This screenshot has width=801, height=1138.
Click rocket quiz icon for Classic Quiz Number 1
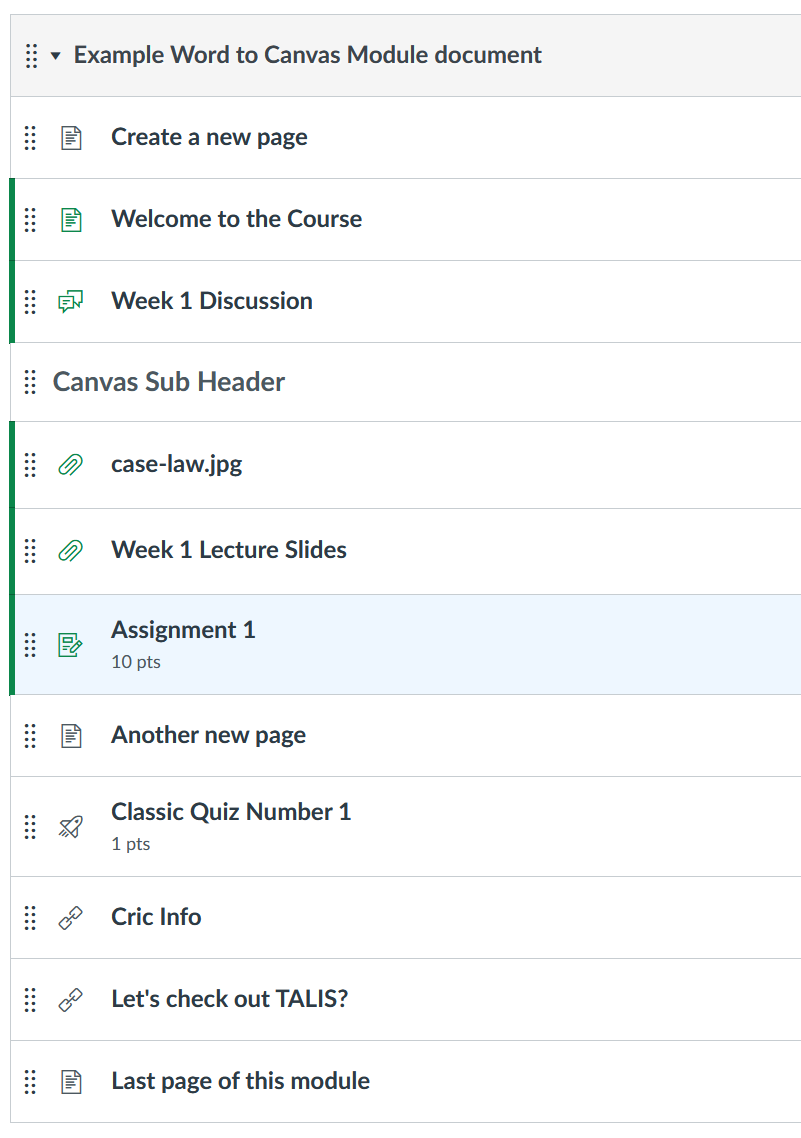[70, 827]
